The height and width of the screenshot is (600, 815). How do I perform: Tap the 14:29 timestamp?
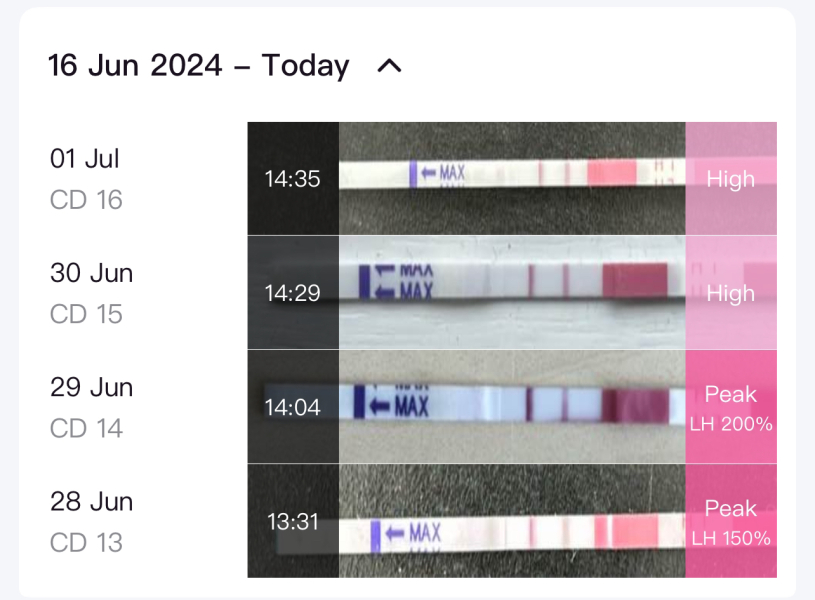[292, 293]
